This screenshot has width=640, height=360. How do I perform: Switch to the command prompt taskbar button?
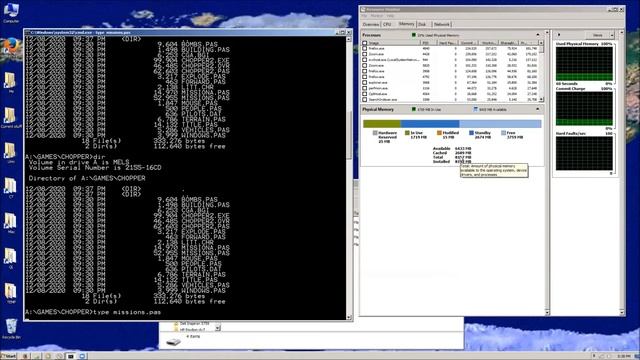coord(71,356)
